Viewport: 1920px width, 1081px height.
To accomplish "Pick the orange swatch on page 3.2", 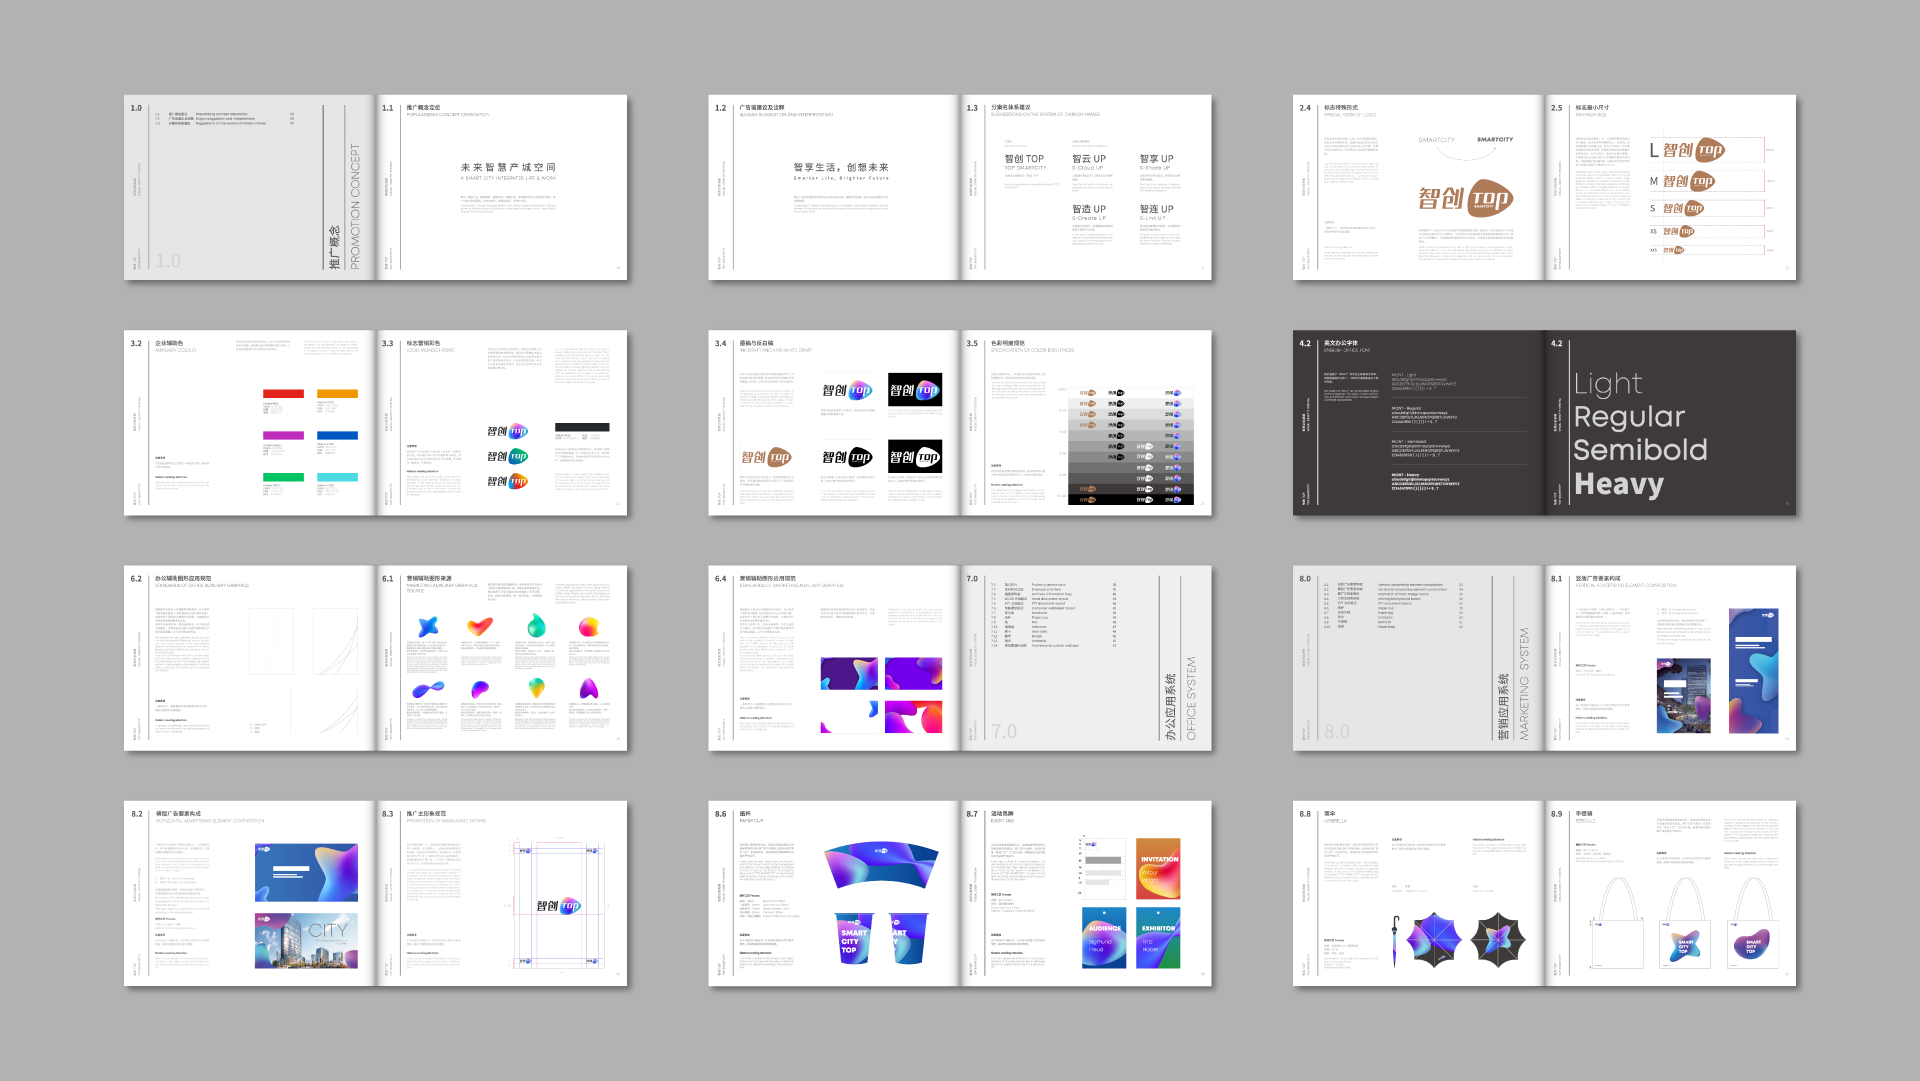I will [337, 394].
